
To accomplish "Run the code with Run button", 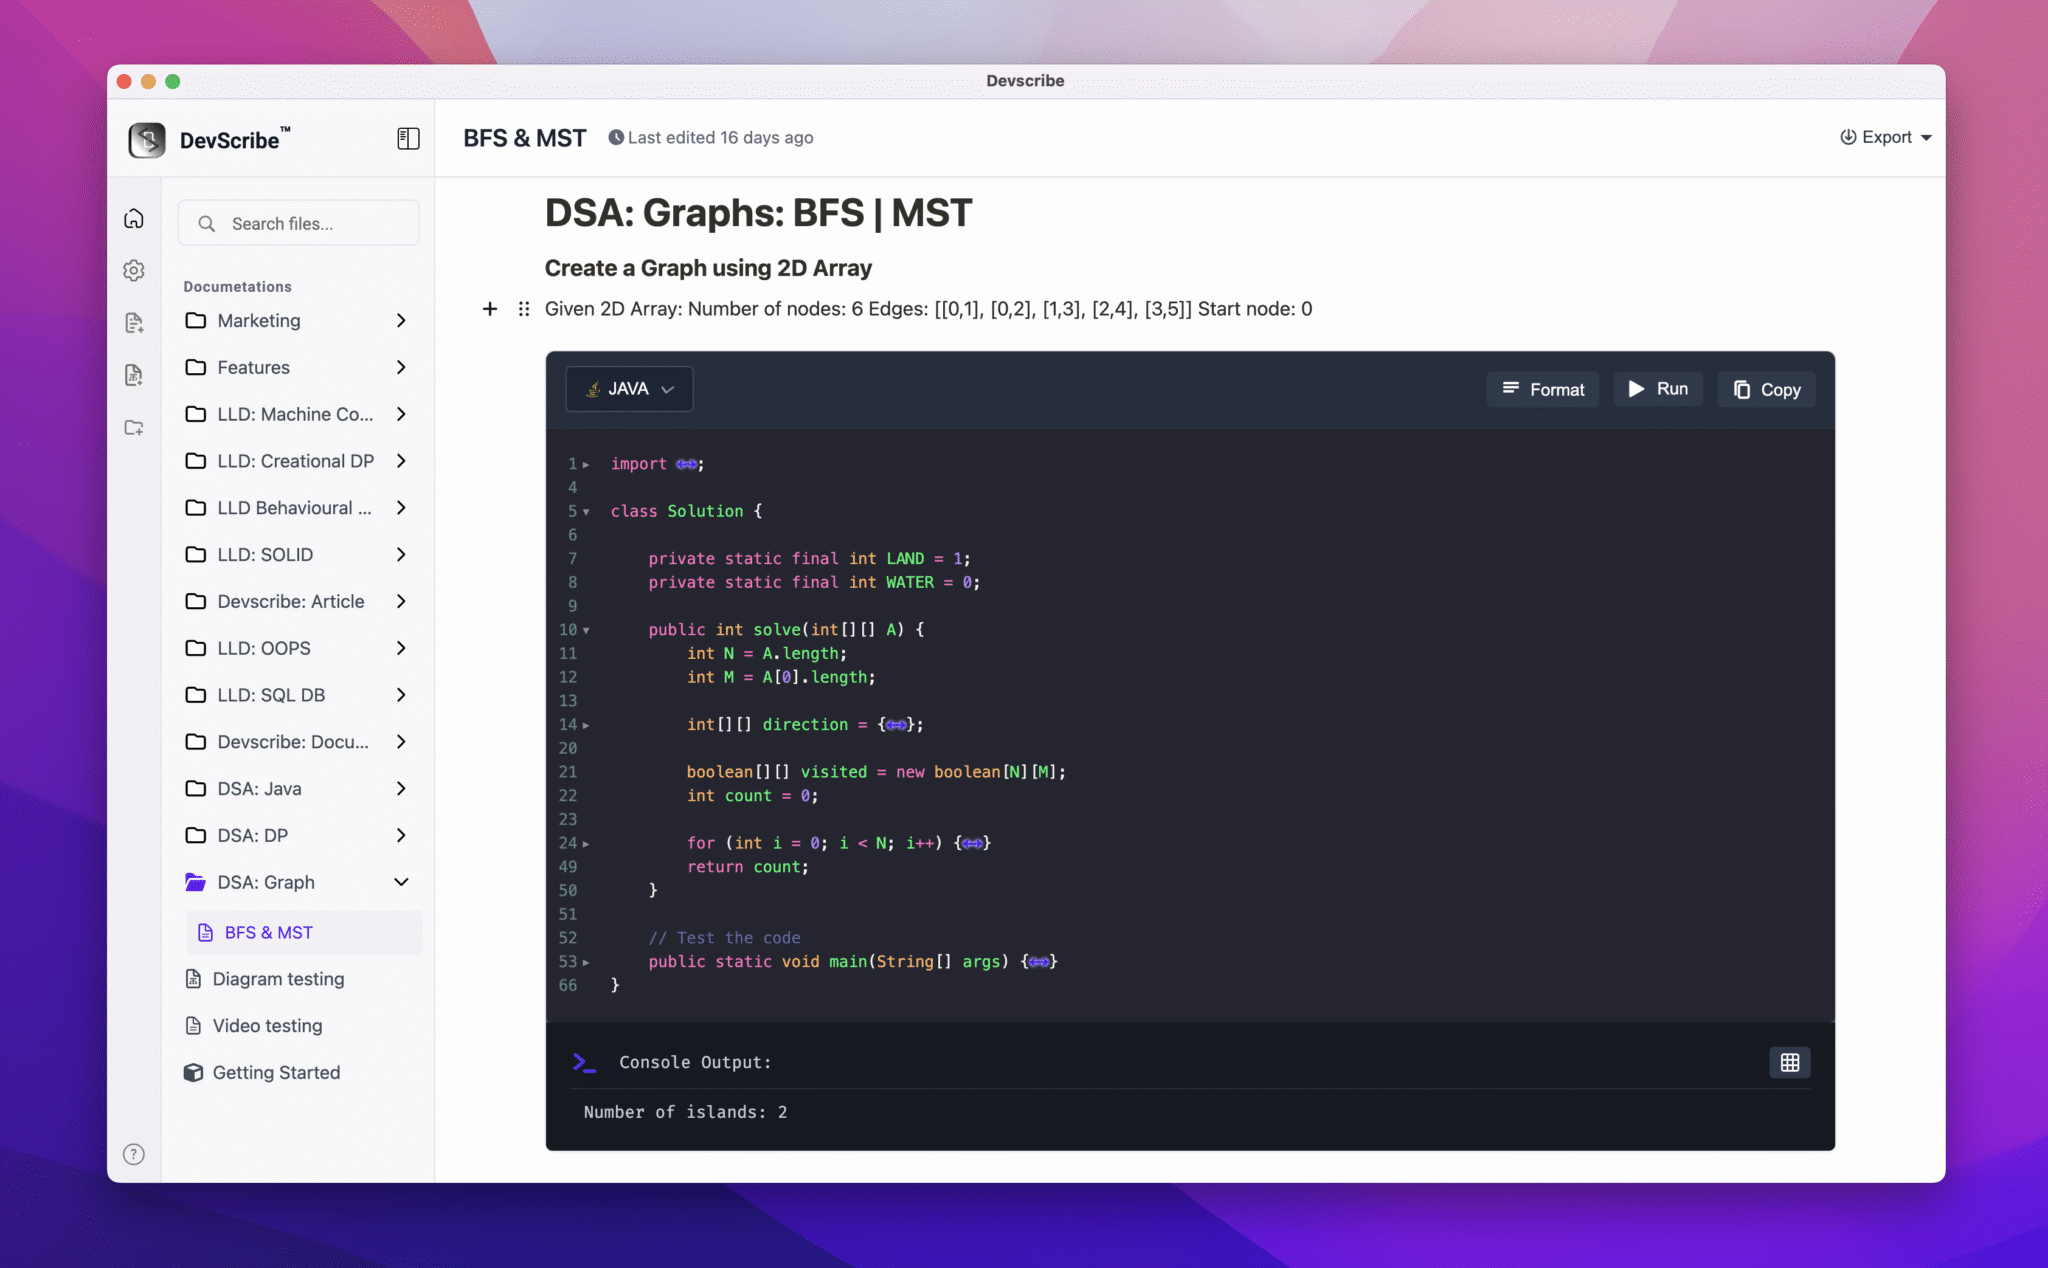I will [1658, 389].
